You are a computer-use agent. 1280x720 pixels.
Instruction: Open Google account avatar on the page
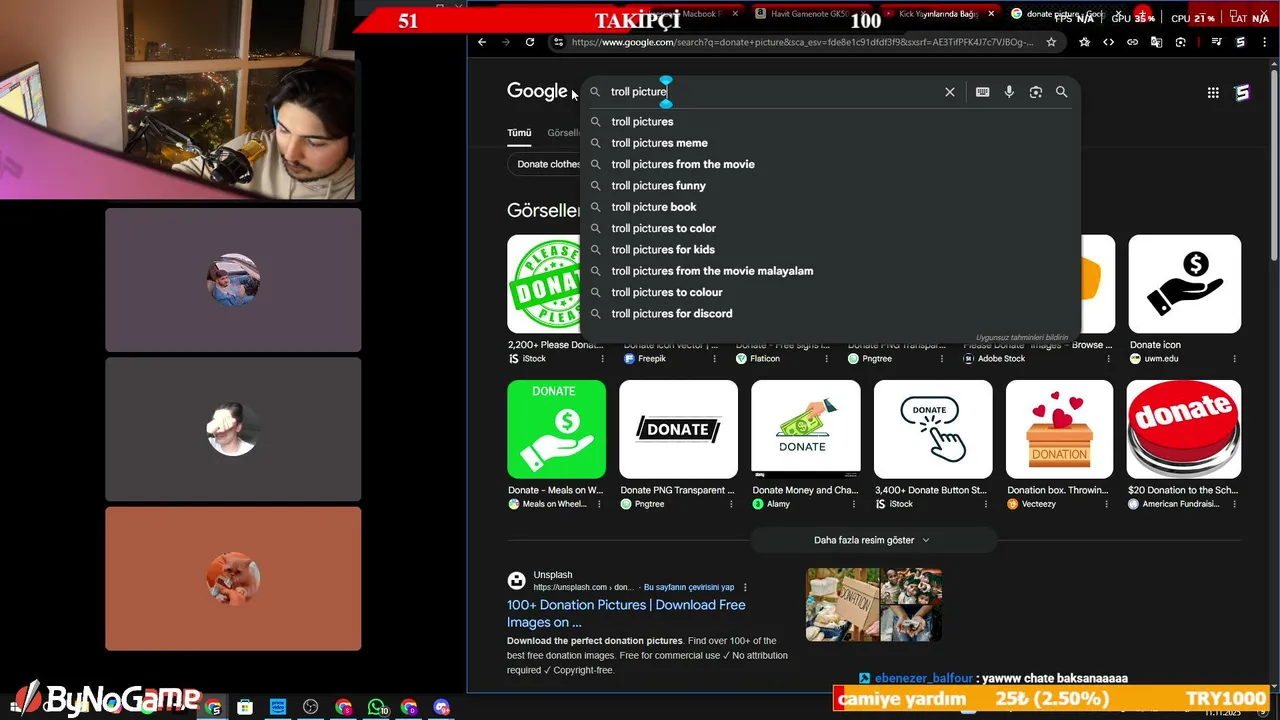pos(1242,93)
